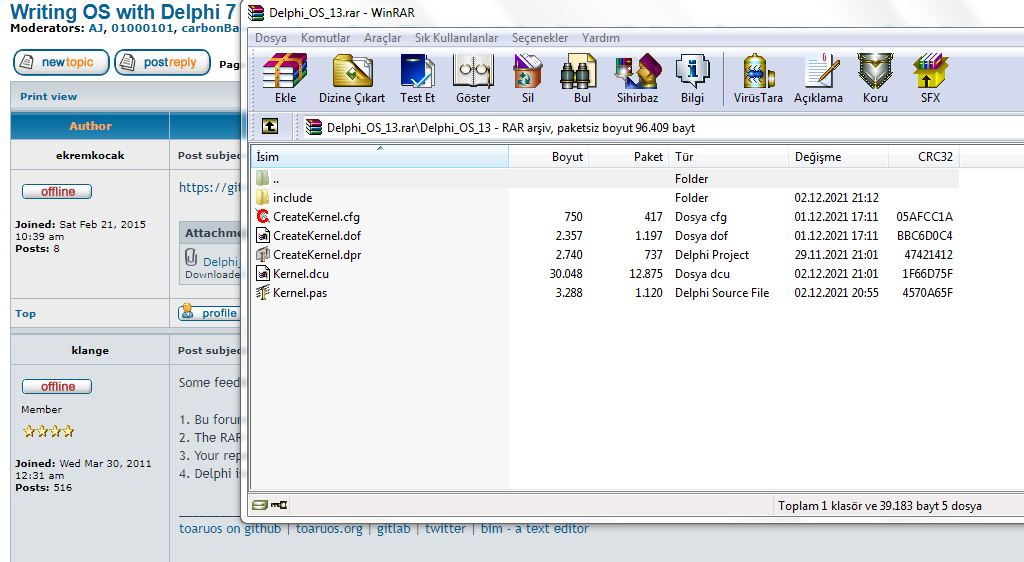
Task: Open gitlab signature link
Action: 394,528
